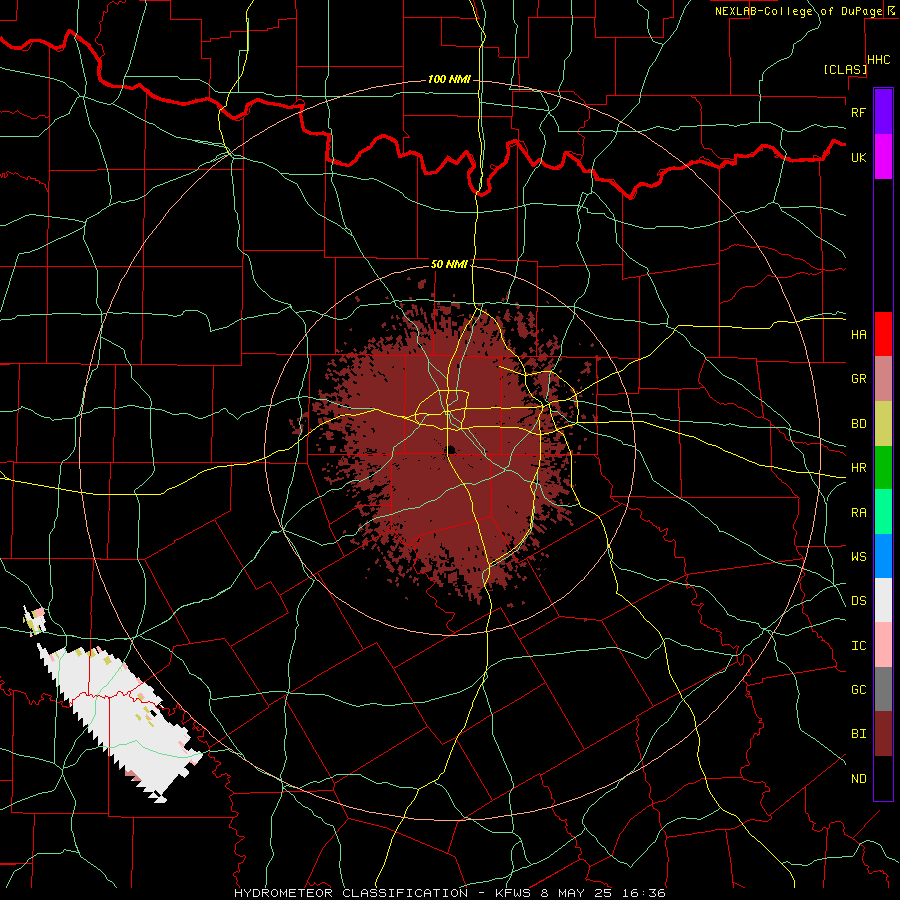Click the IC pink legend swatch
Image resolution: width=900 pixels, height=900 pixels.
[883, 645]
